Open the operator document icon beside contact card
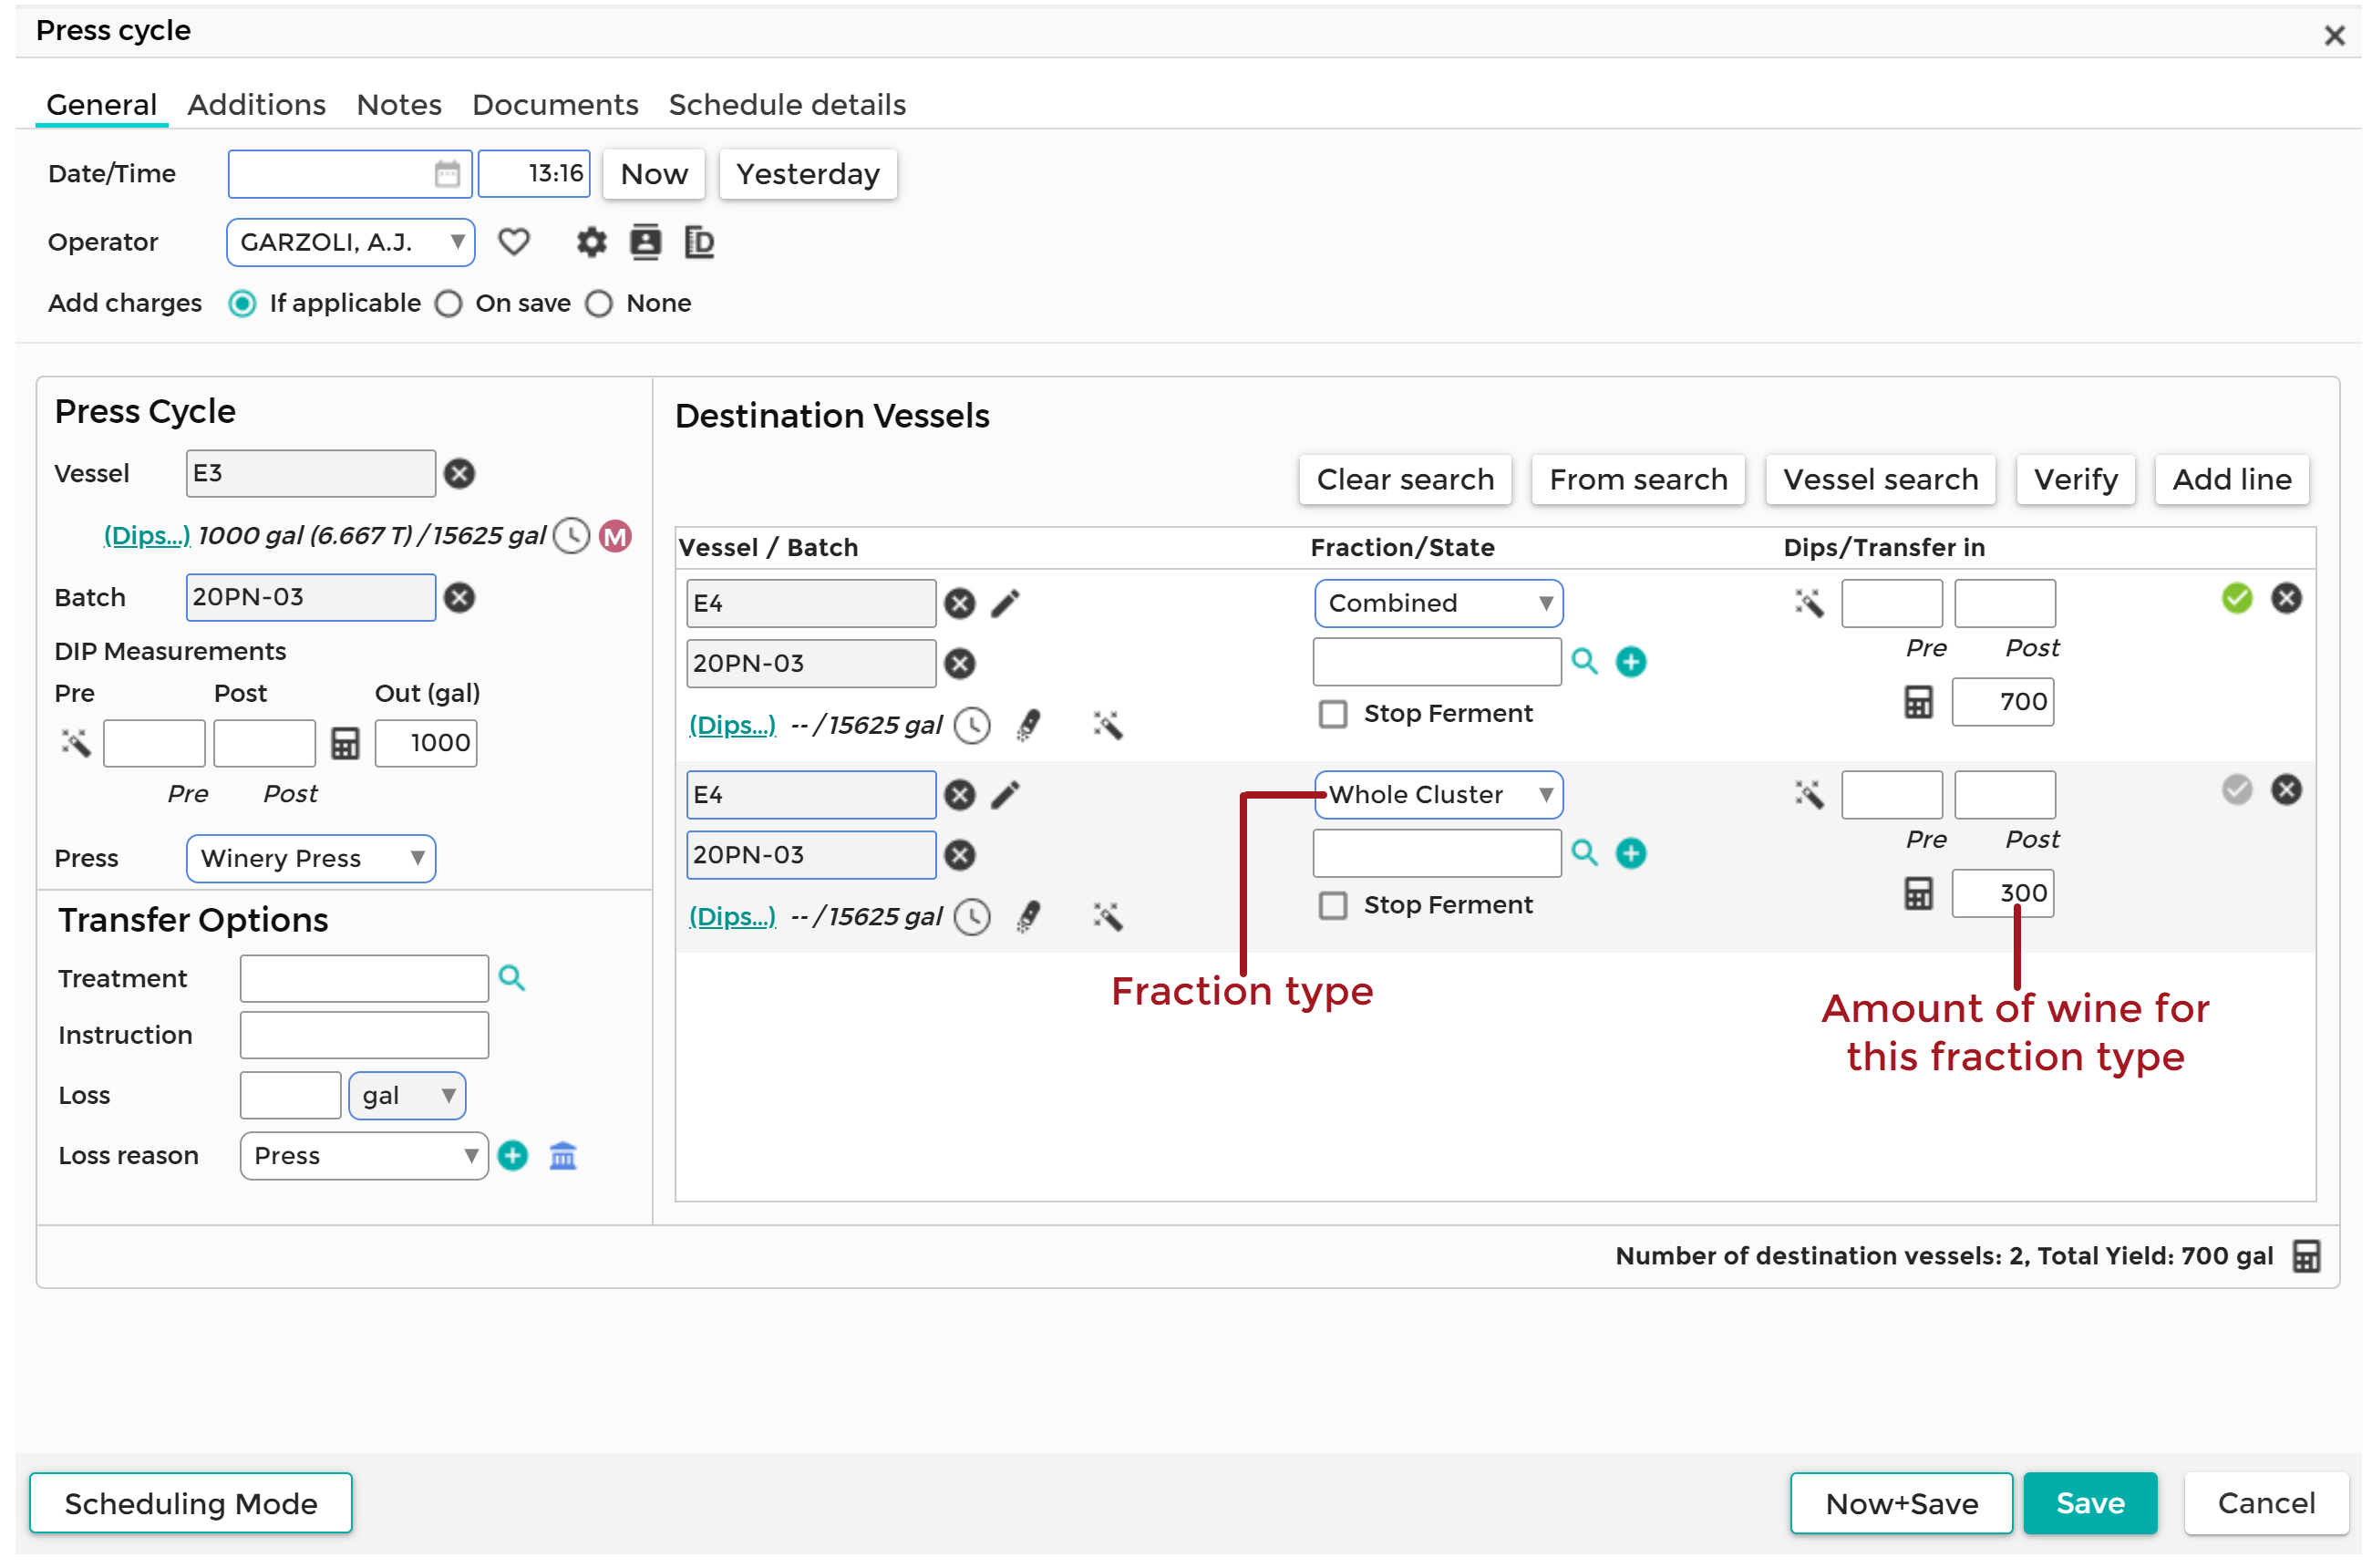Image resolution: width=2372 pixels, height=1568 pixels. coord(699,242)
